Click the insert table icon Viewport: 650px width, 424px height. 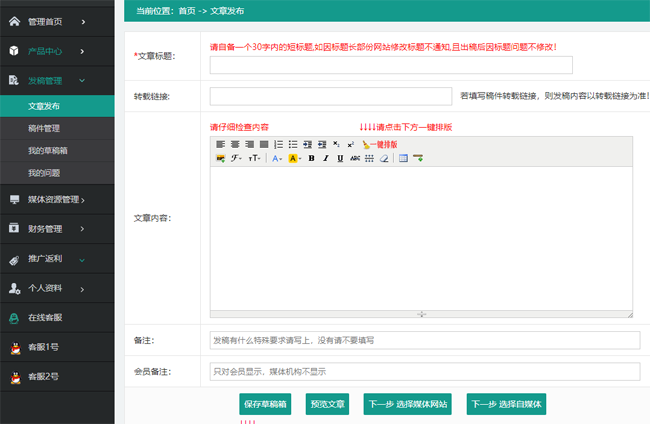[x=403, y=158]
